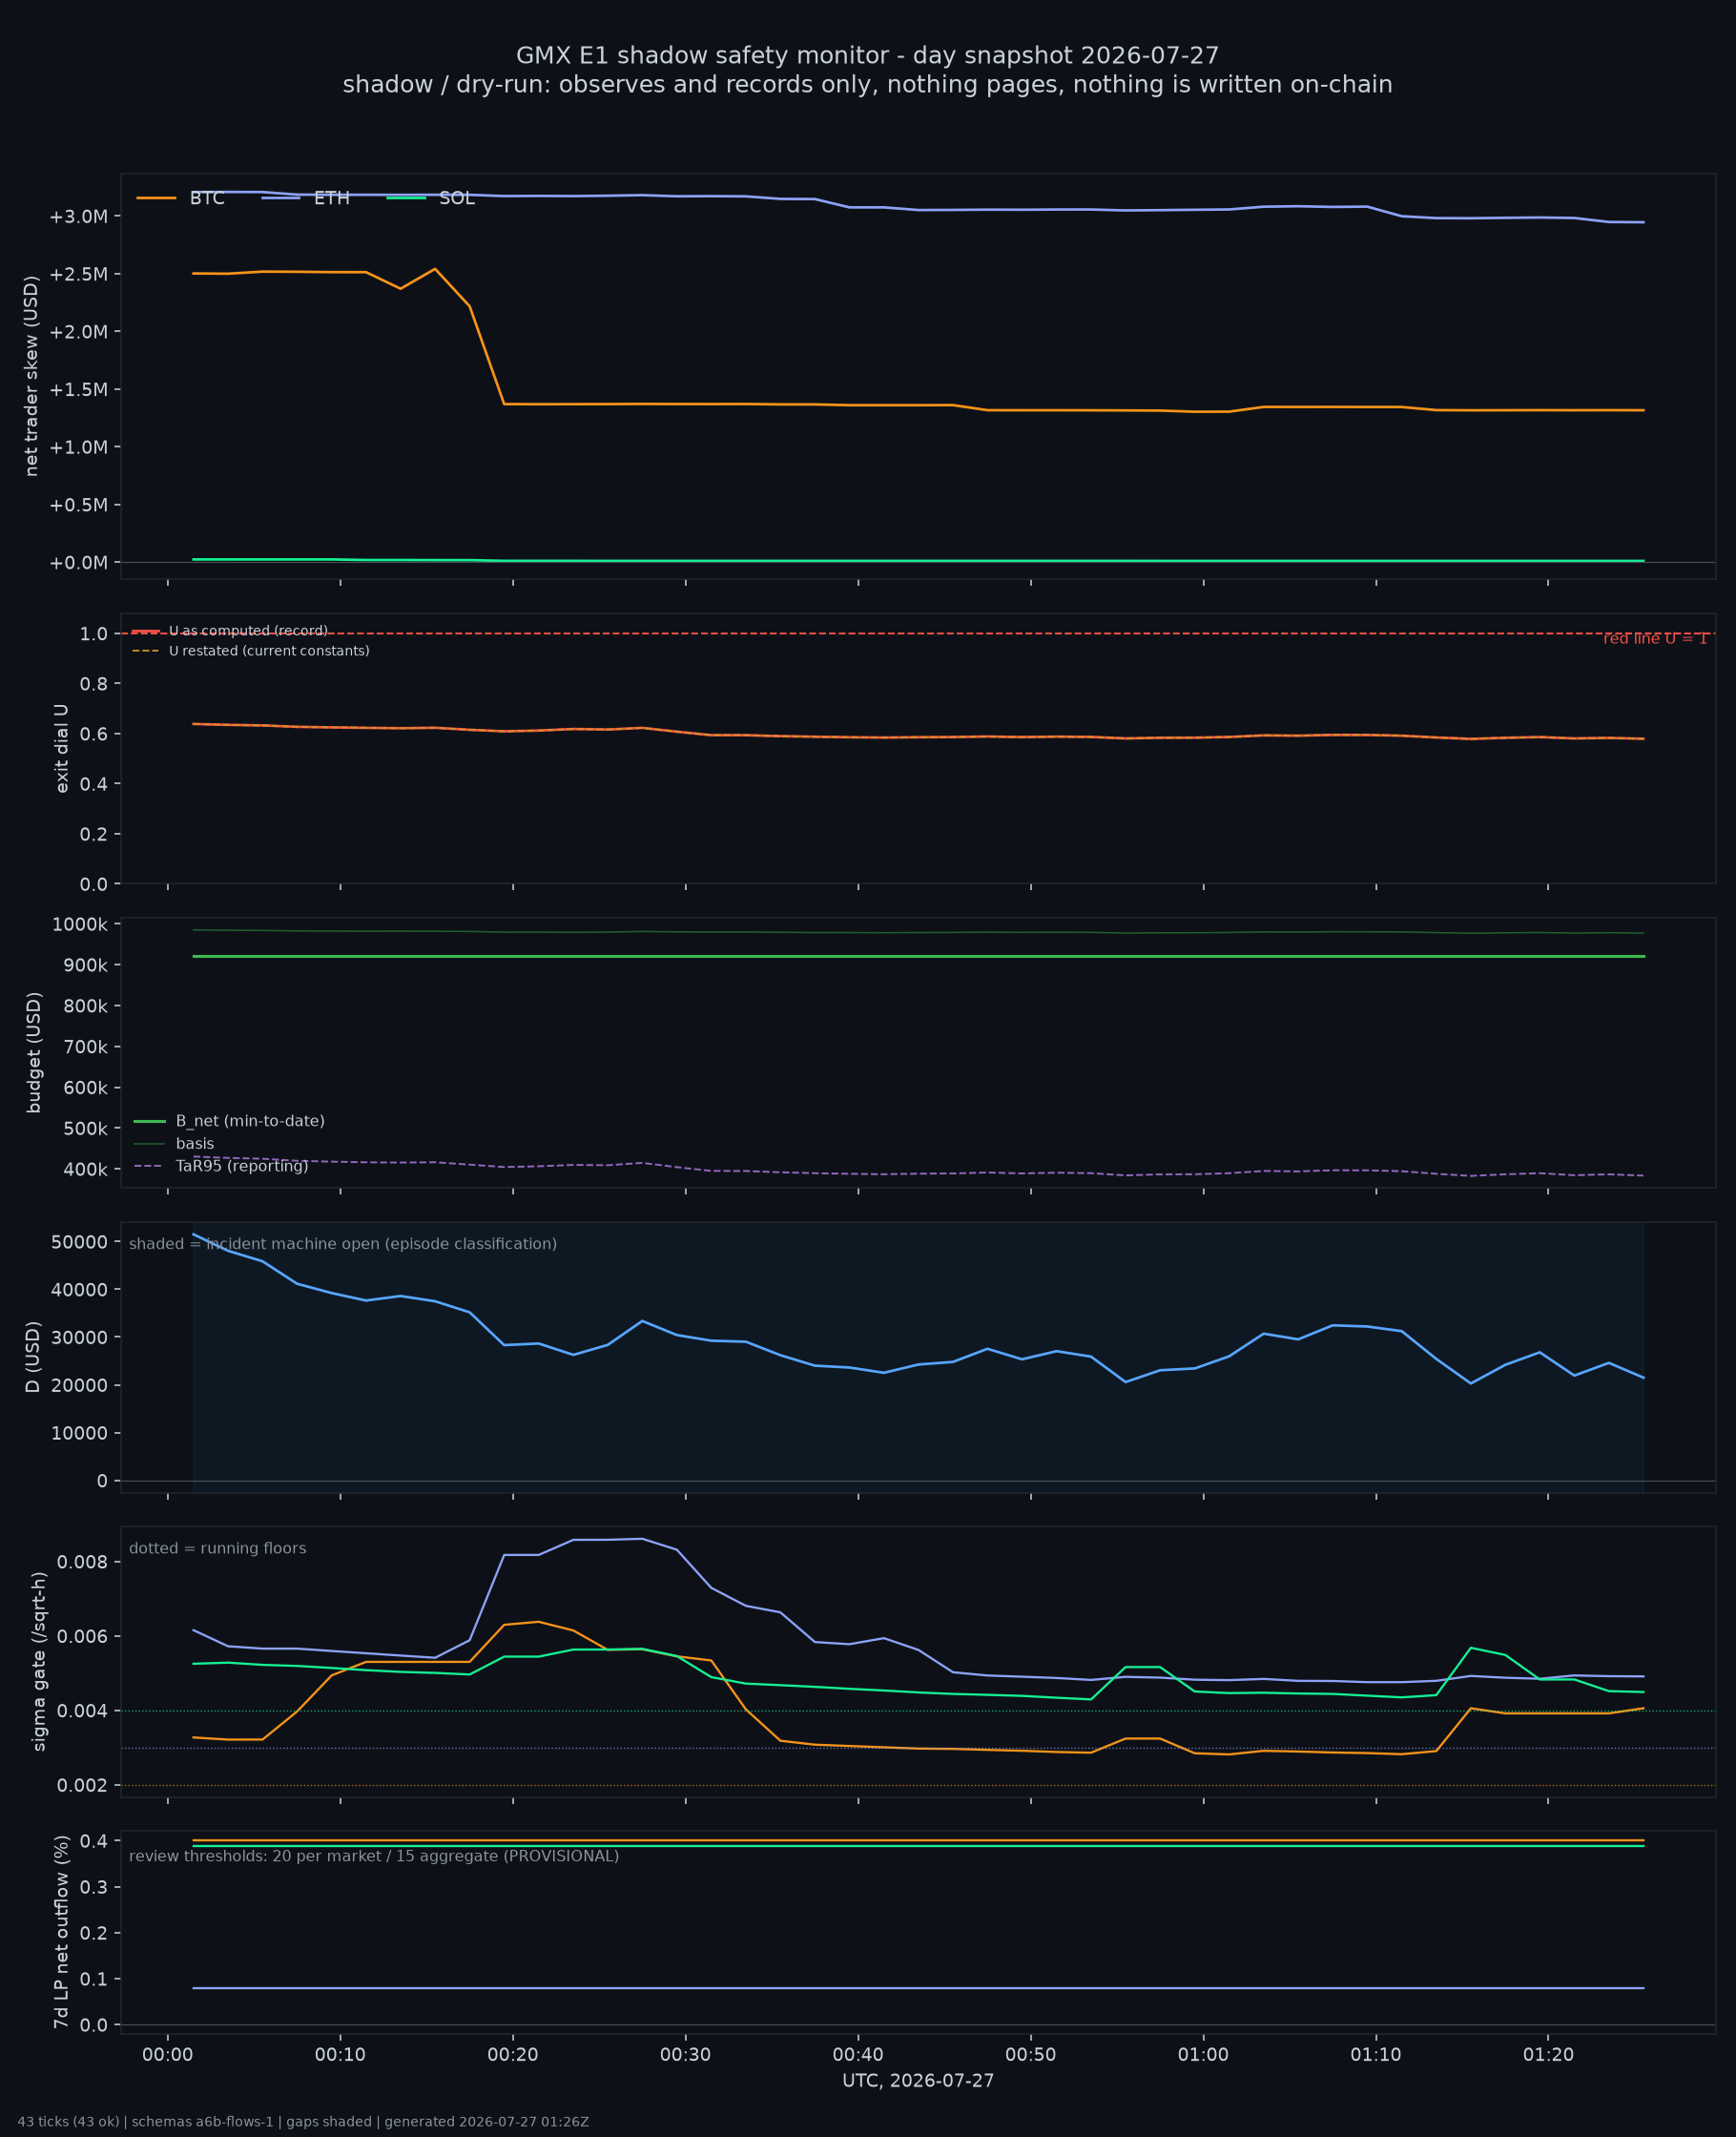Click the '+0.0M' tick label
Screen dimensions: 1736x2137
click(x=78, y=563)
